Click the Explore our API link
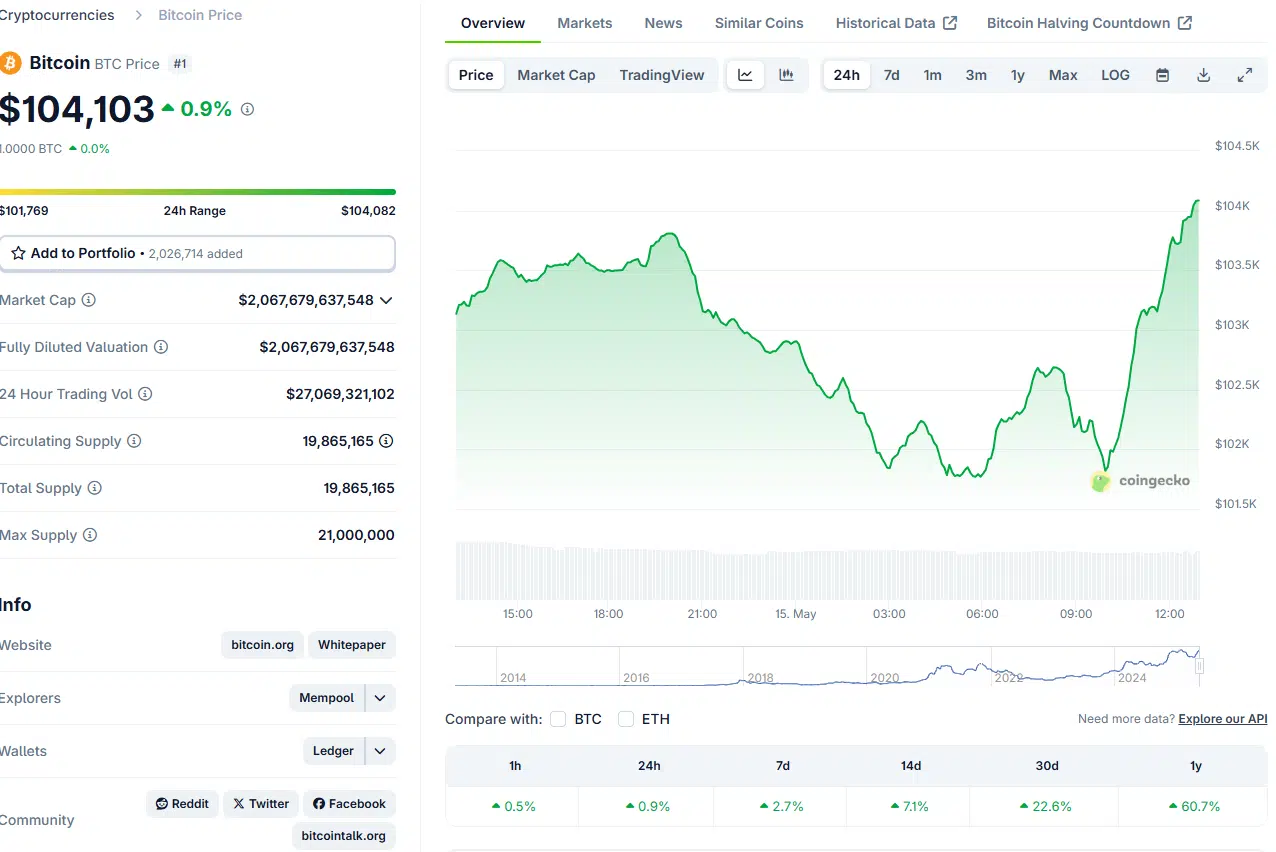1276x852 pixels. pyautogui.click(x=1223, y=719)
